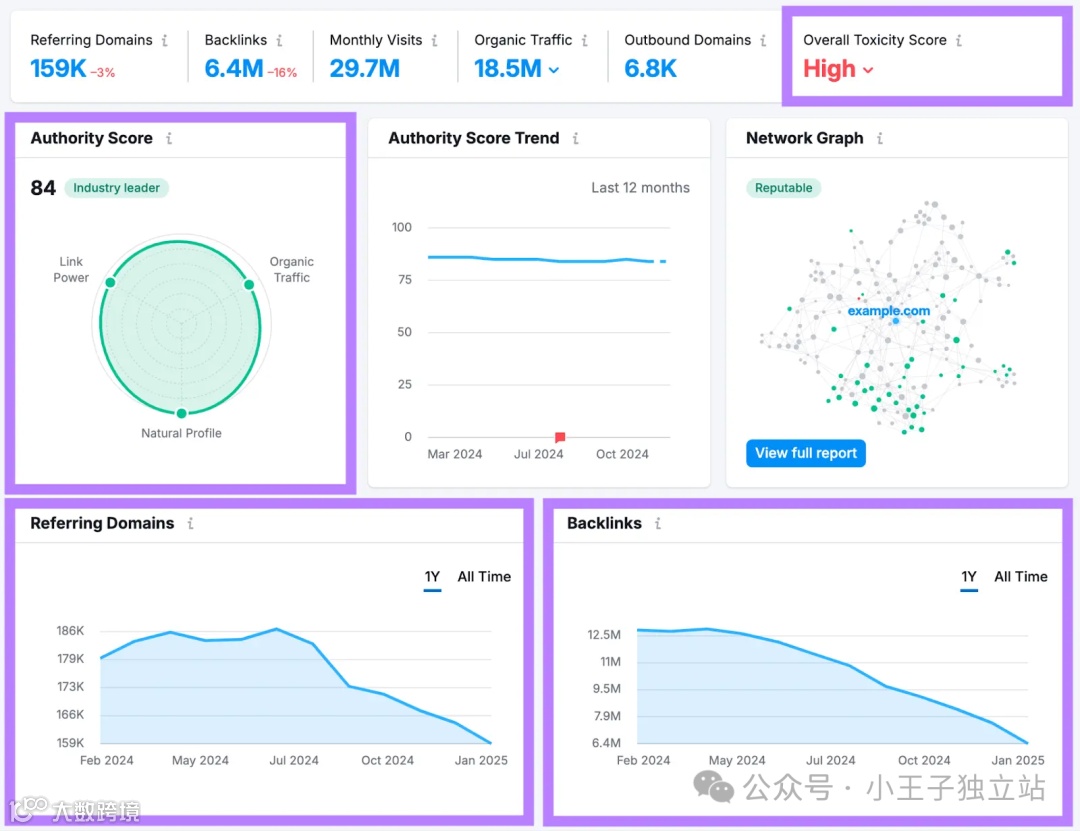Click the Industry leader badge
This screenshot has width=1080, height=831.
tap(116, 188)
